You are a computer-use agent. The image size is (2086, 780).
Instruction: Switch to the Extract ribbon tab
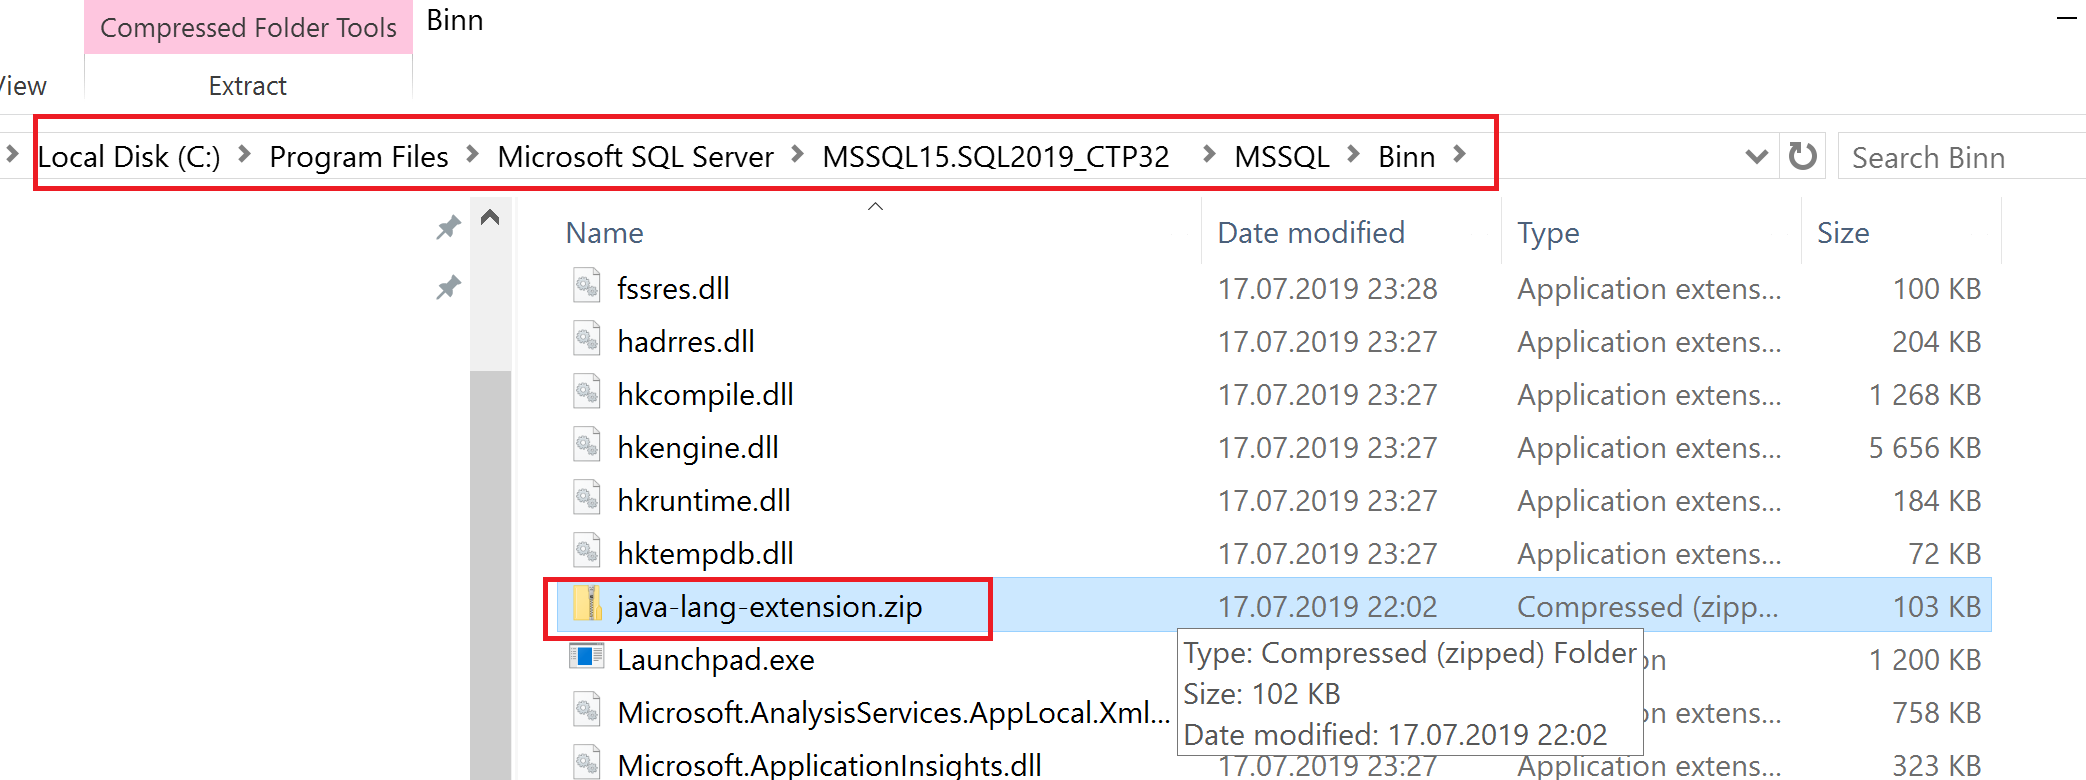click(x=247, y=86)
